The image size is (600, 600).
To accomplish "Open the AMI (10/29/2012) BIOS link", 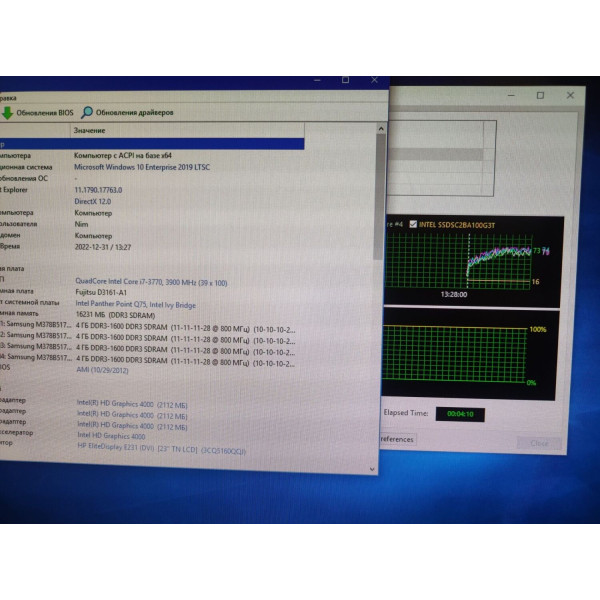I will (102, 370).
